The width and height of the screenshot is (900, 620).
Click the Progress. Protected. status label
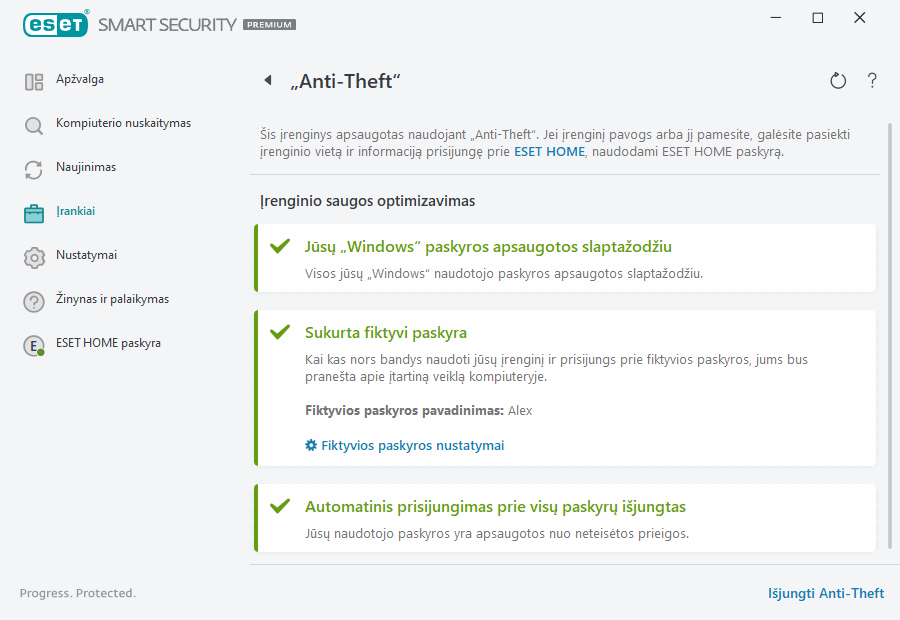(x=78, y=593)
